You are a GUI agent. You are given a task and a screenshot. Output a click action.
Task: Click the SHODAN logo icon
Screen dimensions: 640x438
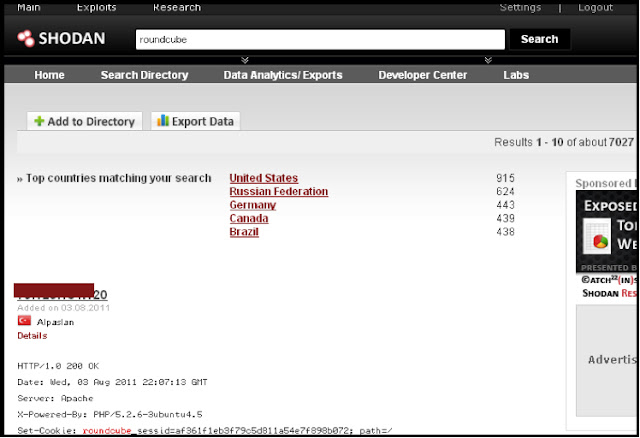click(26, 38)
